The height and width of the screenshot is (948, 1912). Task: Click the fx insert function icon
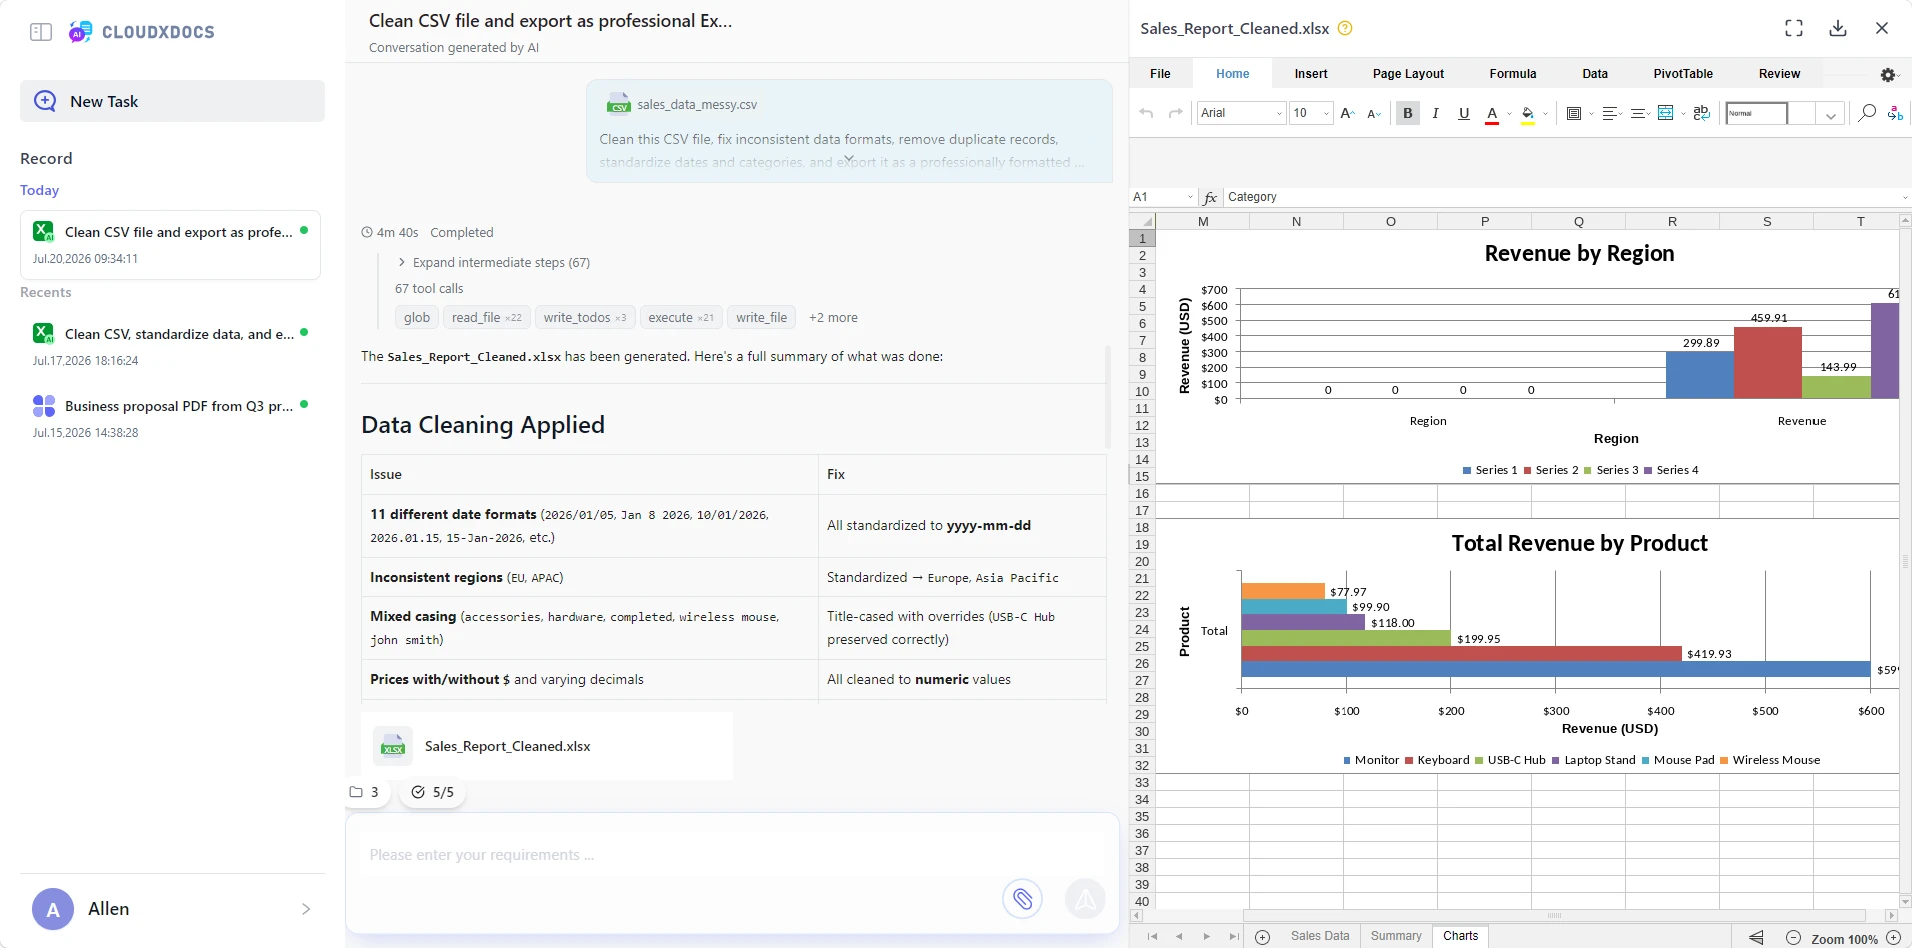click(1210, 197)
